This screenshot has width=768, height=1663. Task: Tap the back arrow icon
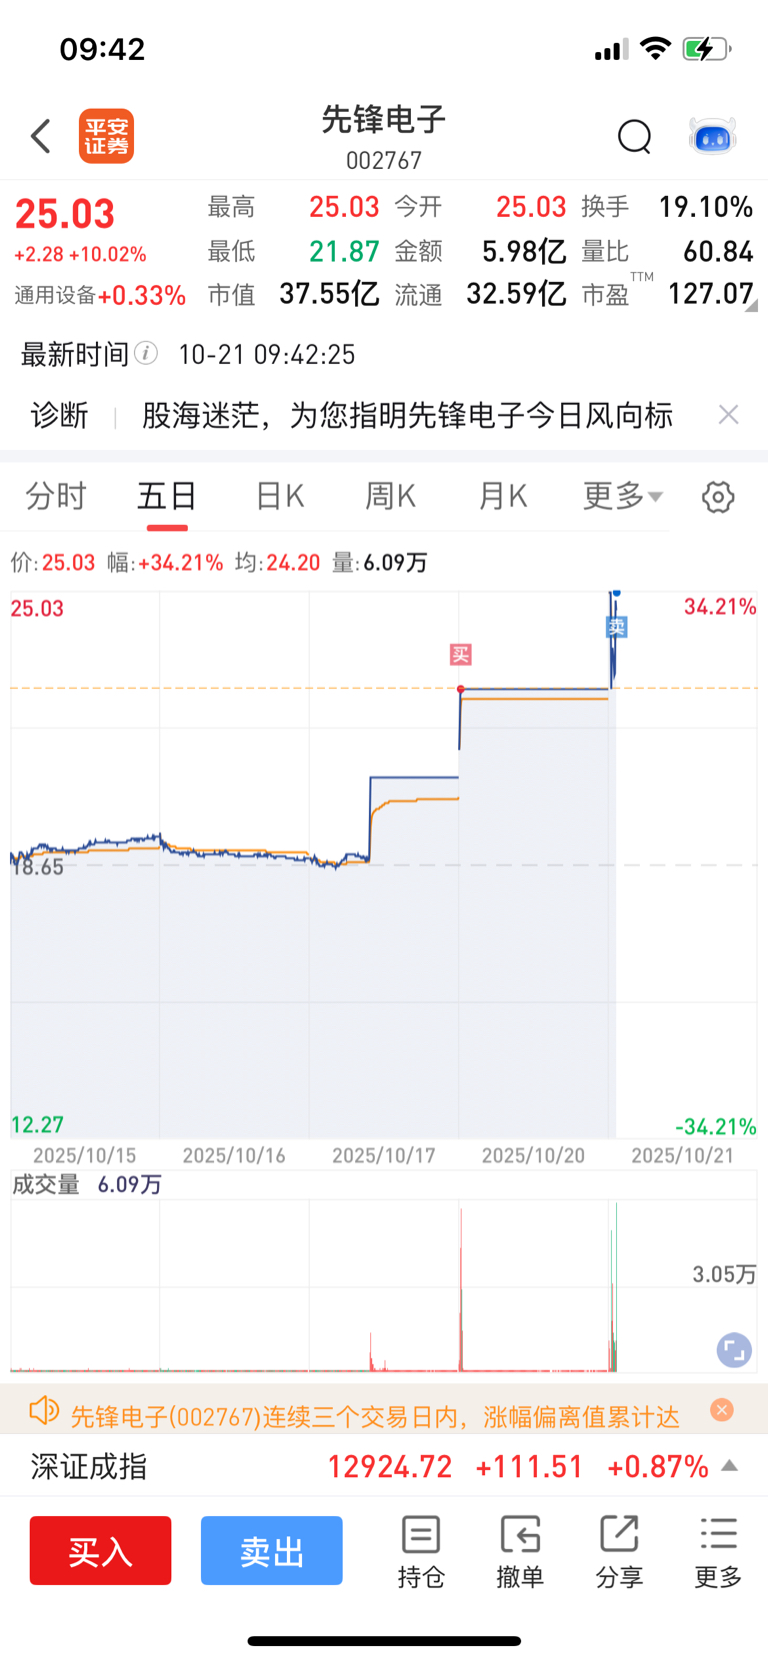click(41, 136)
